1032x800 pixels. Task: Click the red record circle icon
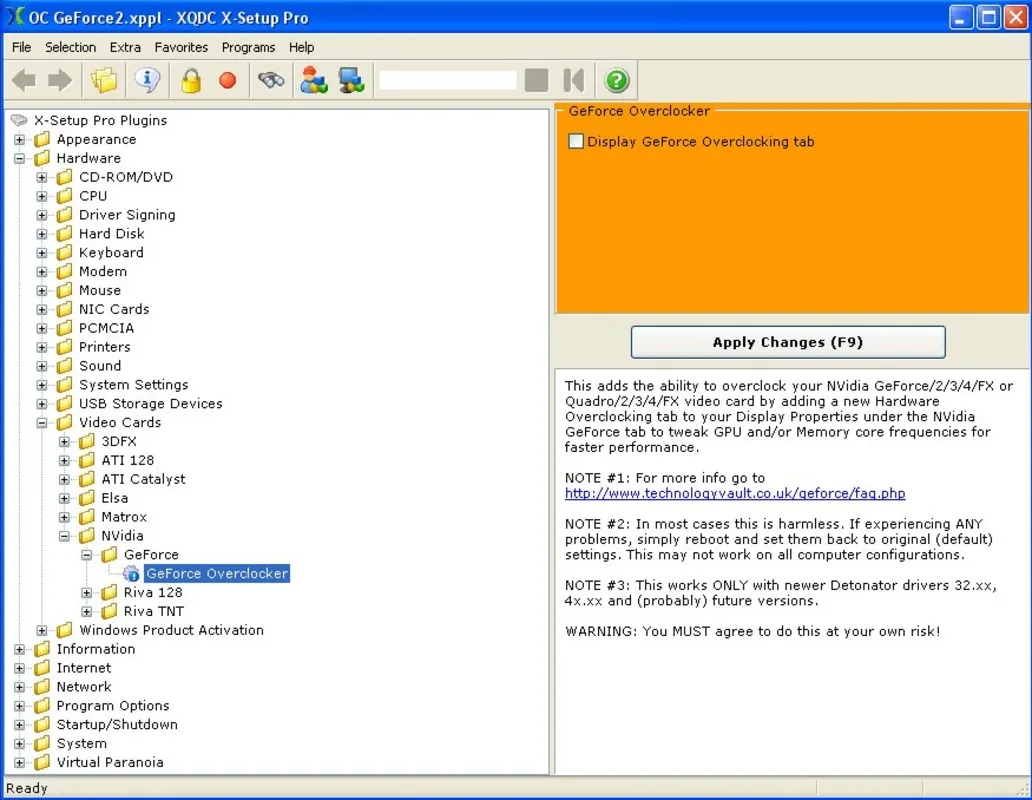pyautogui.click(x=228, y=80)
